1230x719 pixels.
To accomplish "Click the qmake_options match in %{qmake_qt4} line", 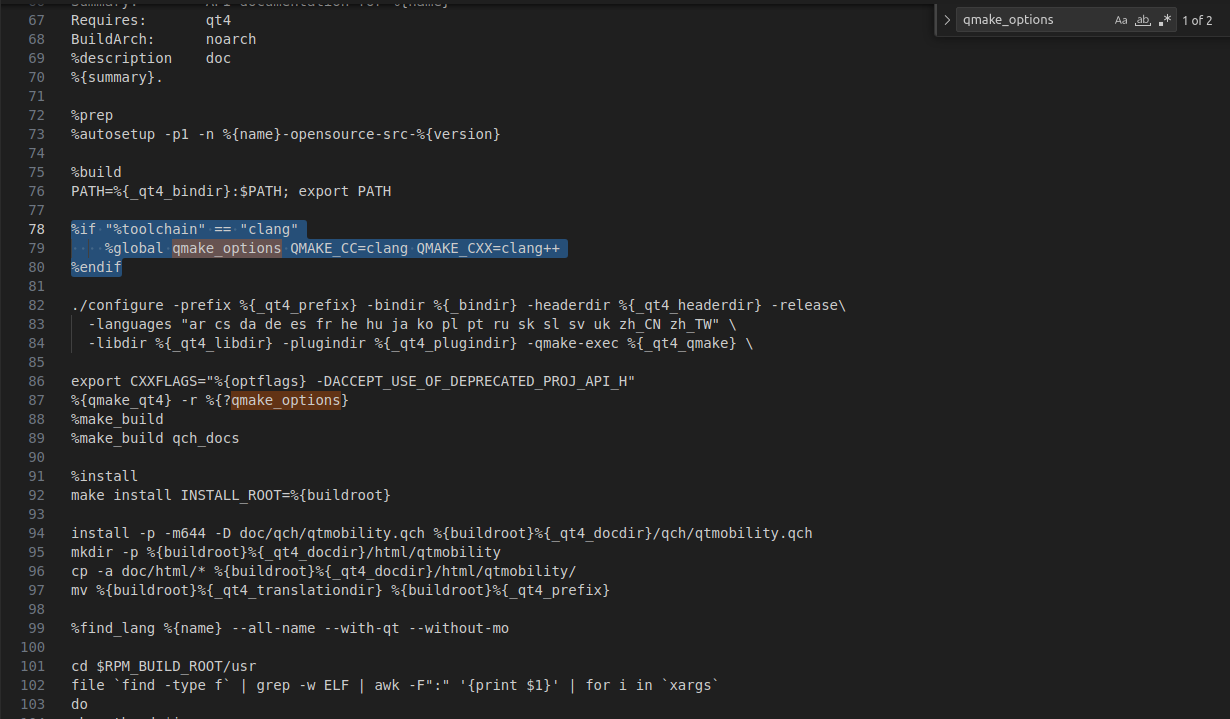I will click(x=286, y=400).
